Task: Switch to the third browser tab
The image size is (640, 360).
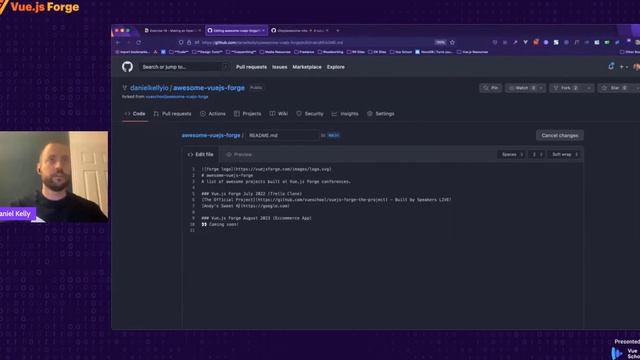Action: coord(300,31)
